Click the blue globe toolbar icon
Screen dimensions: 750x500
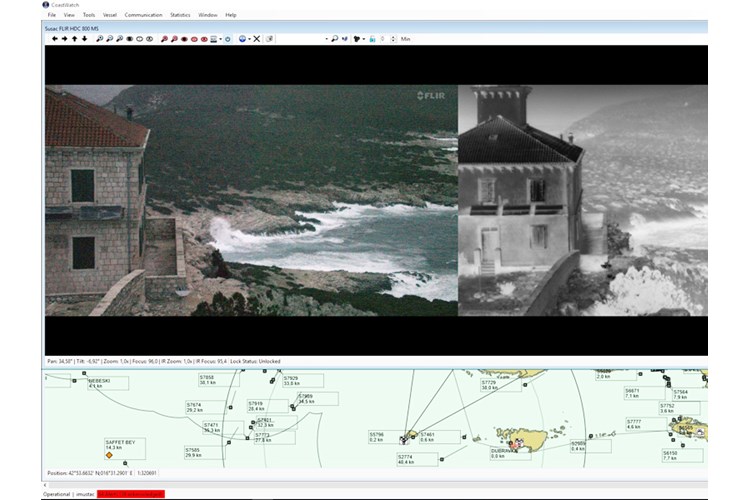click(243, 39)
